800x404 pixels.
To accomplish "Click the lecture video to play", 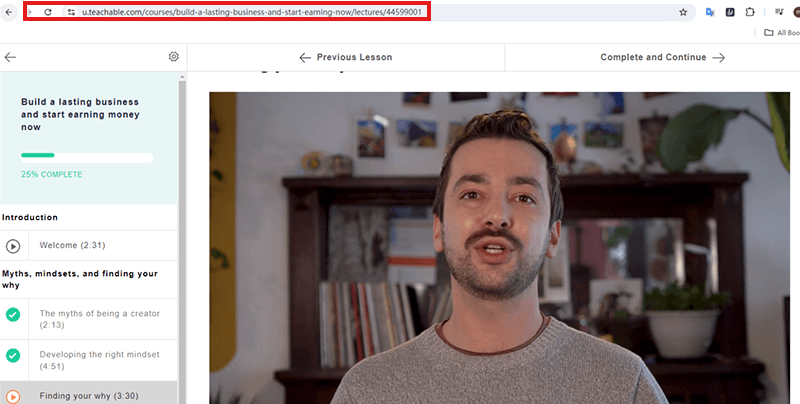I will point(499,248).
